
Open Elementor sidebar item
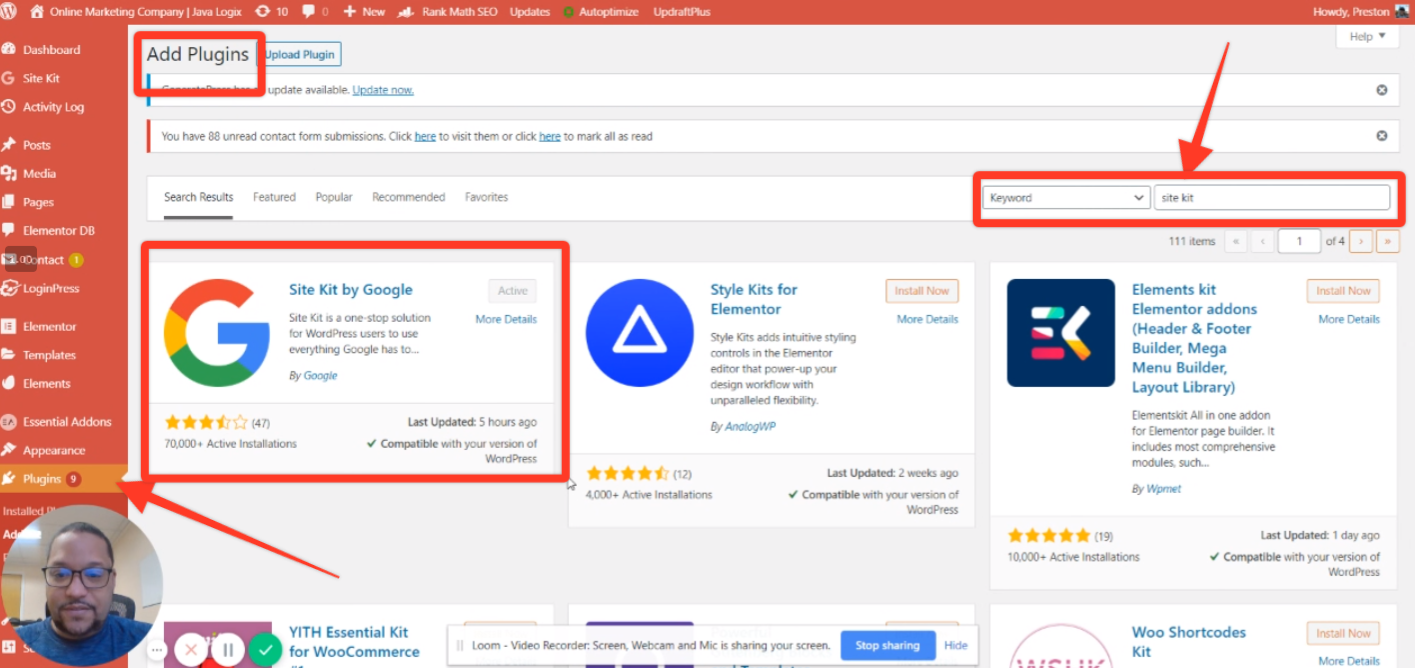[x=50, y=326]
